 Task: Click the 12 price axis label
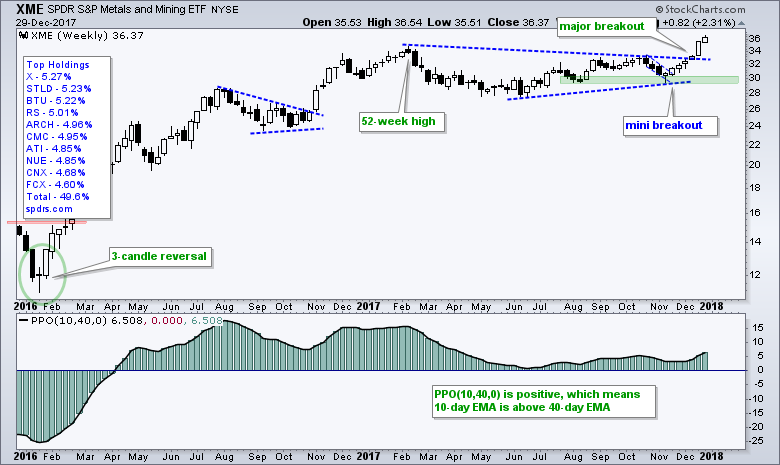[x=754, y=275]
